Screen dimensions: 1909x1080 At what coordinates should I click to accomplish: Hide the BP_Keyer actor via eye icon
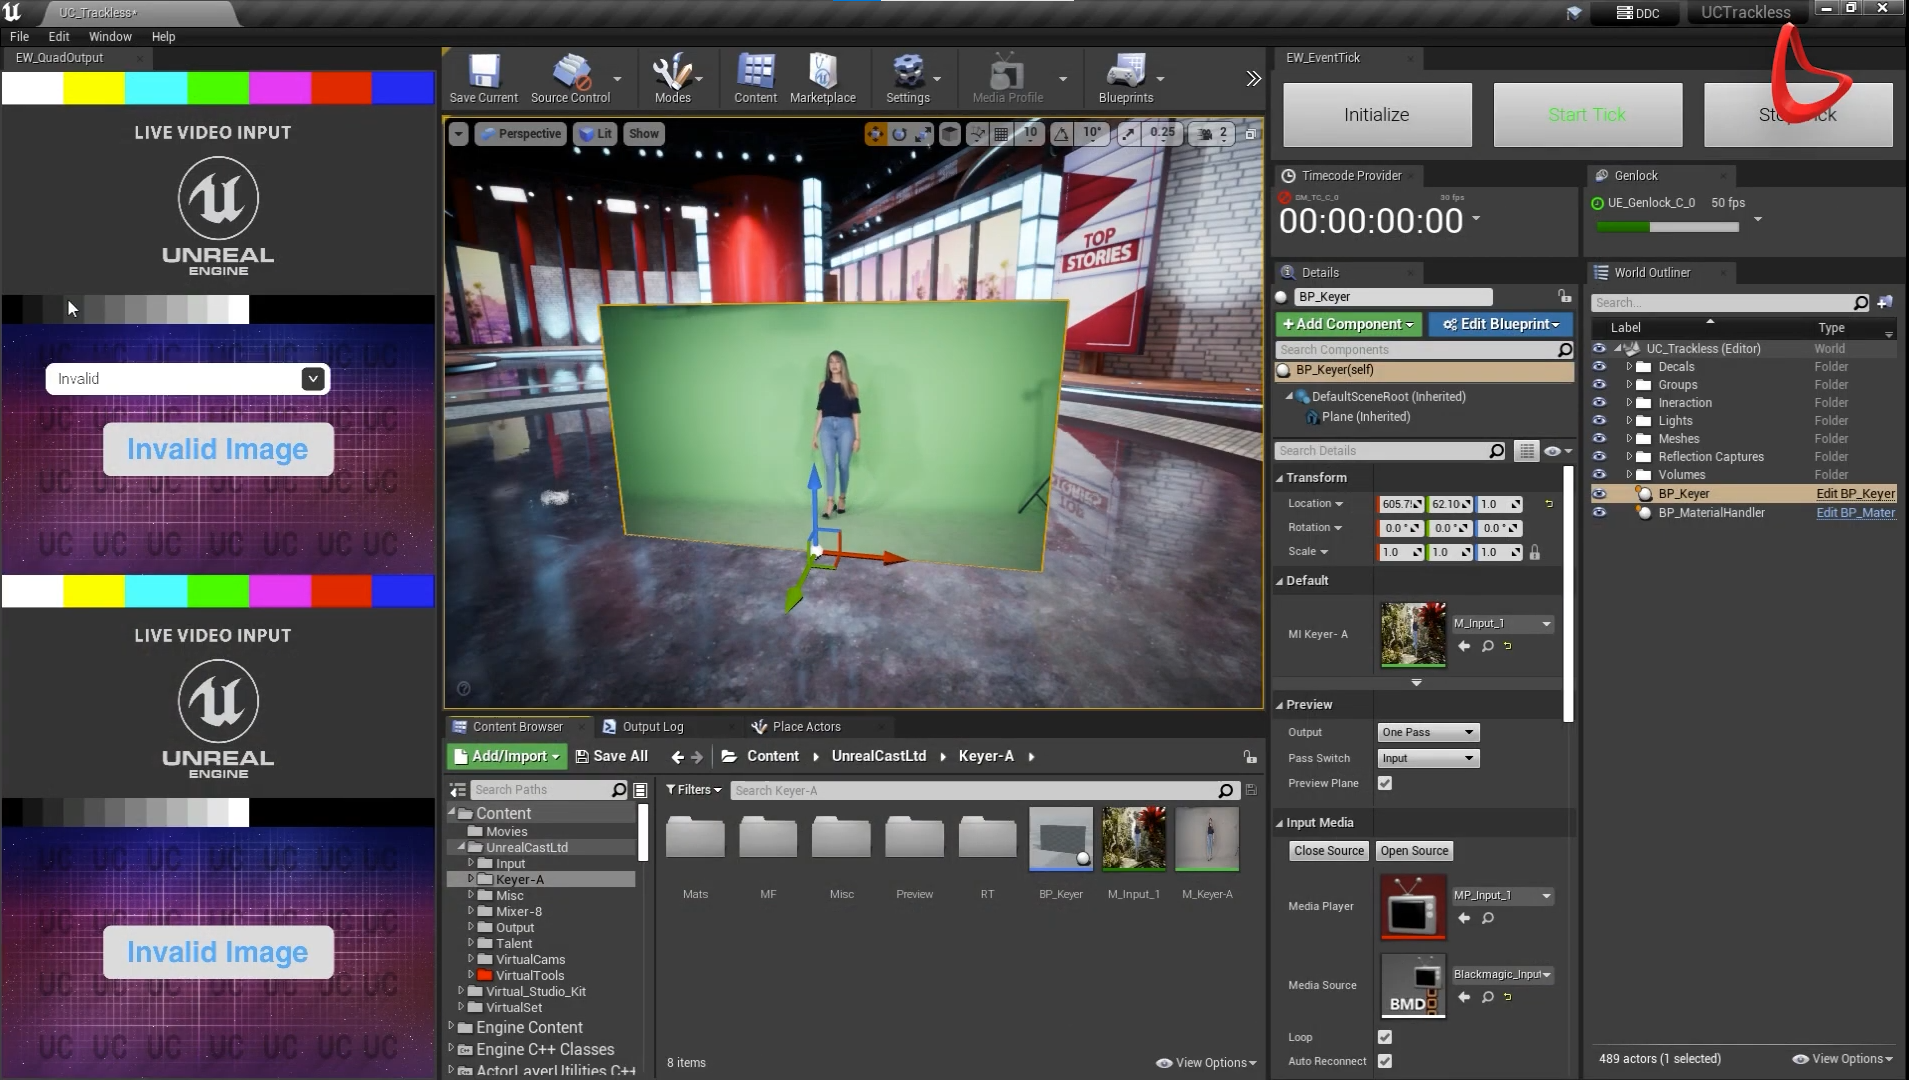click(1599, 494)
